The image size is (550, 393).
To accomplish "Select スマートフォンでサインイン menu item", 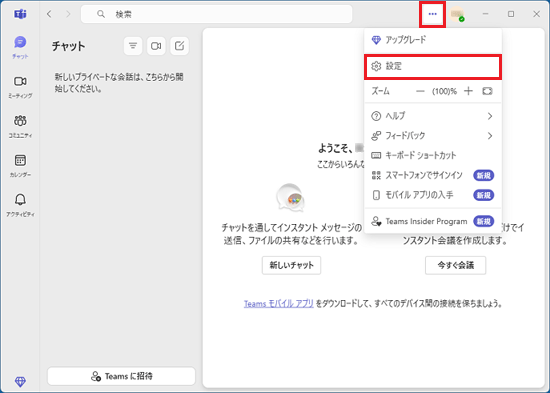I will pyautogui.click(x=433, y=175).
